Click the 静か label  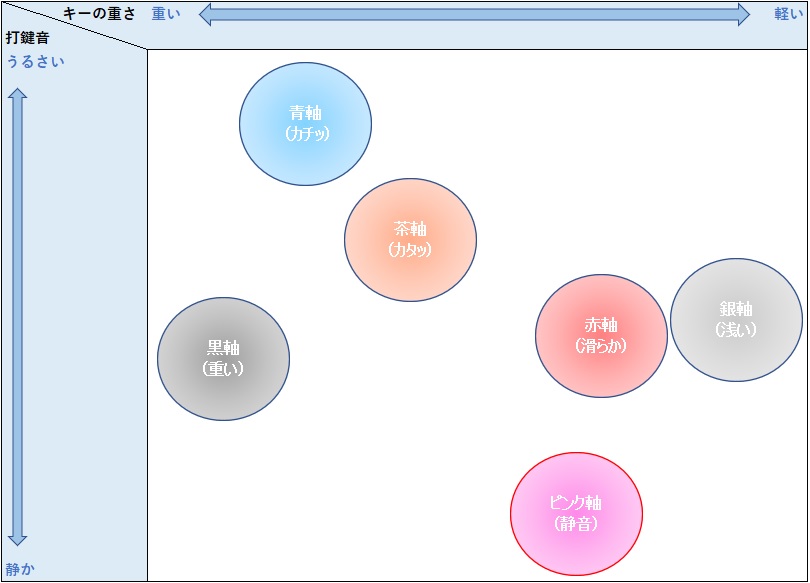tap(20, 570)
